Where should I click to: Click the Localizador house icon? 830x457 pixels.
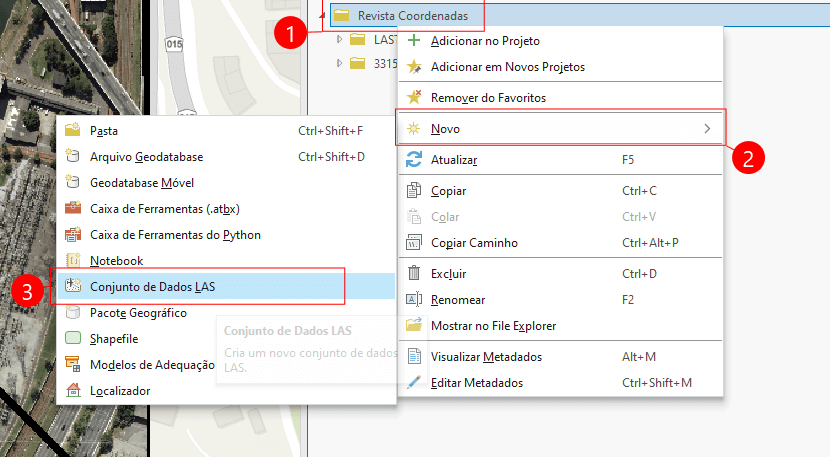click(x=72, y=391)
